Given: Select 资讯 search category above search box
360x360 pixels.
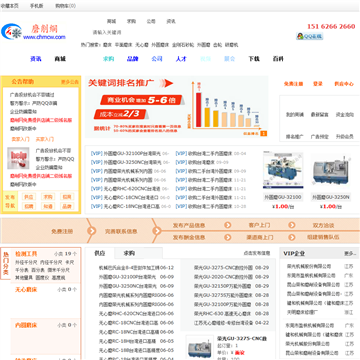Looking at the screenshot, I should pos(171,21).
